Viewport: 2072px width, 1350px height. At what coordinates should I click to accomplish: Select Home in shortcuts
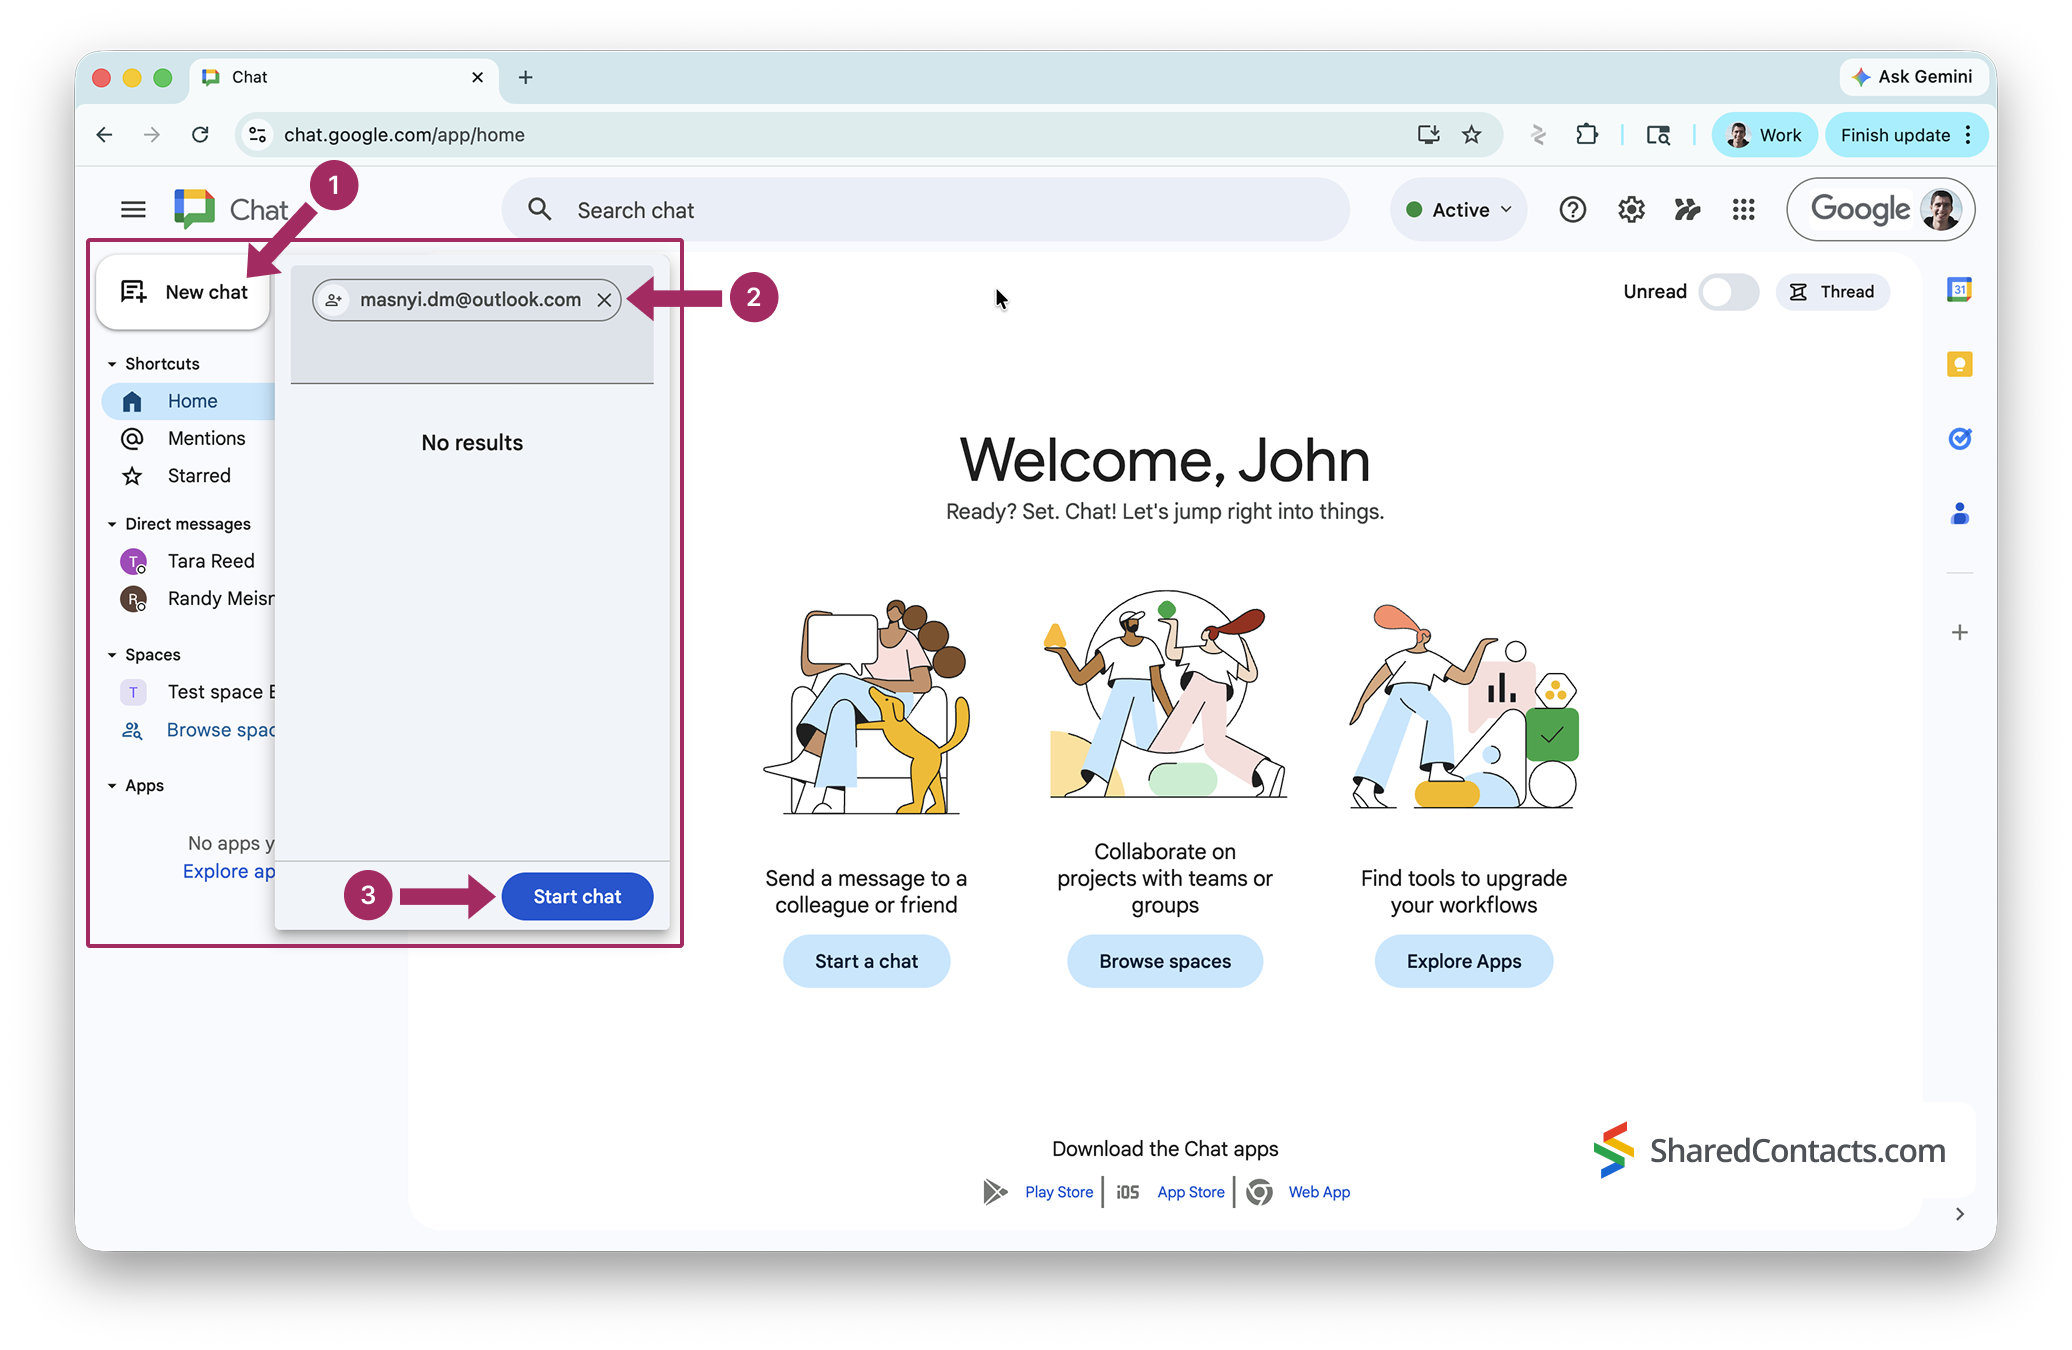pos(188,401)
